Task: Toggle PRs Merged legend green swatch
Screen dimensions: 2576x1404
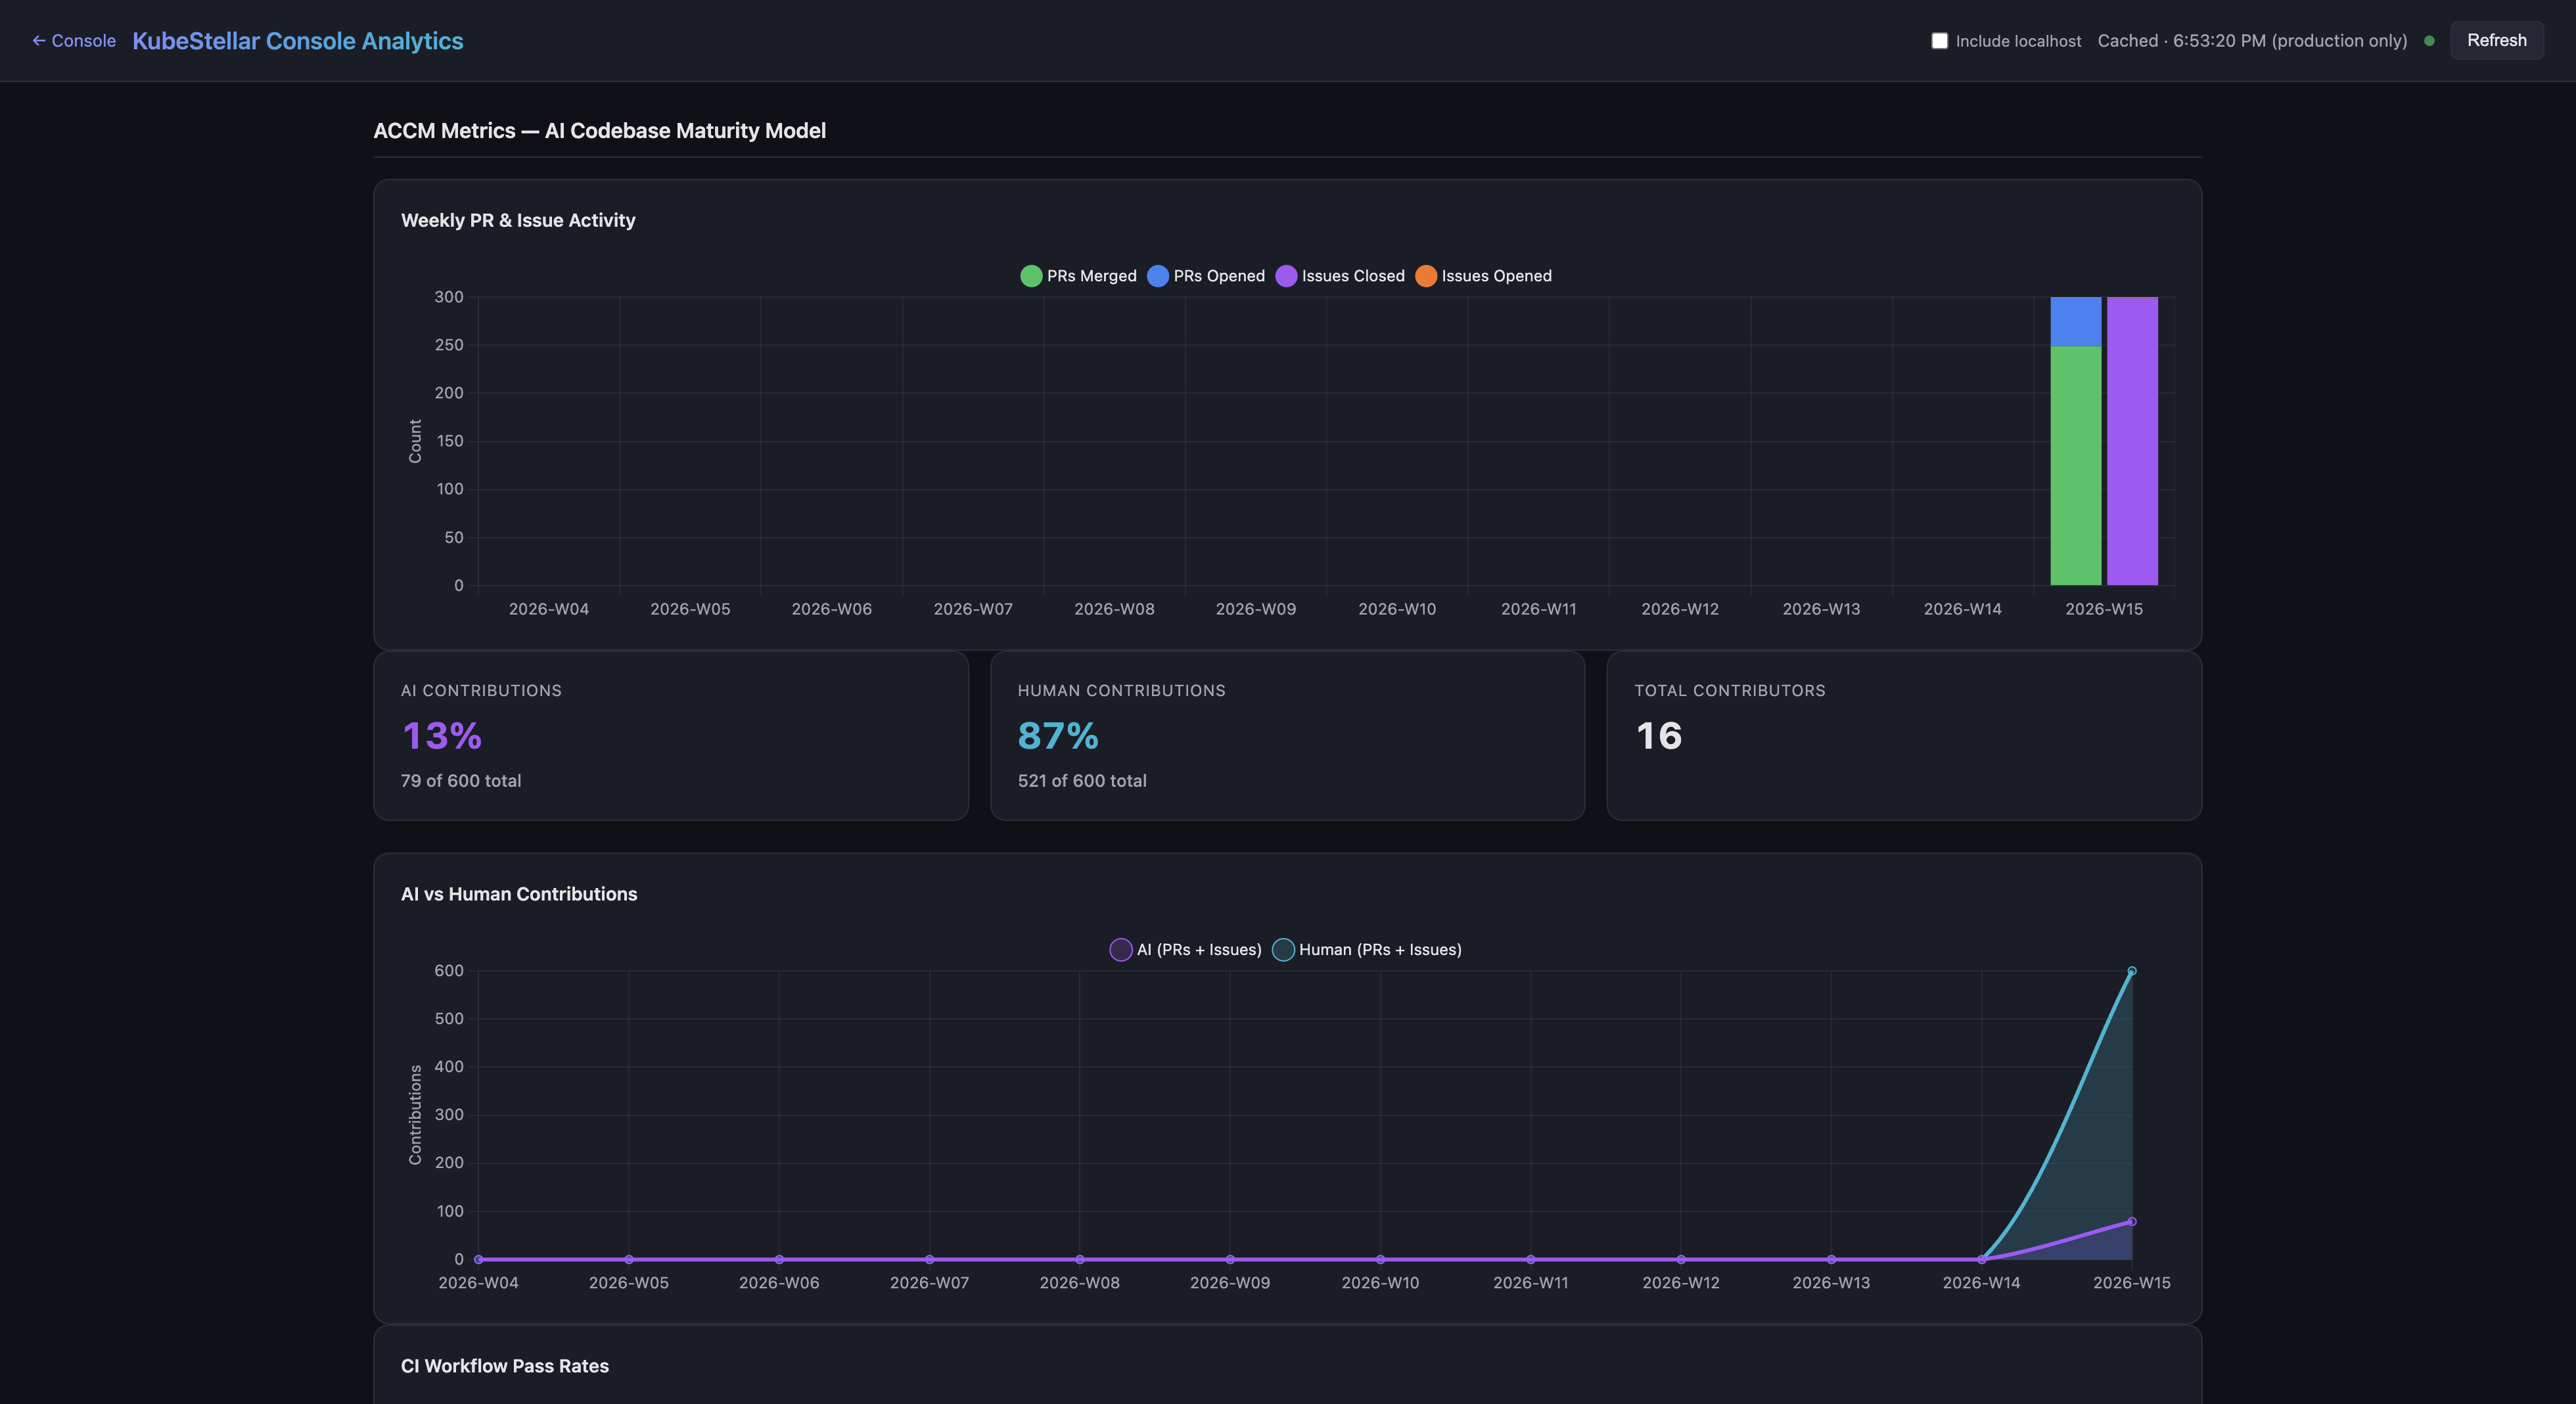Action: (x=1031, y=276)
